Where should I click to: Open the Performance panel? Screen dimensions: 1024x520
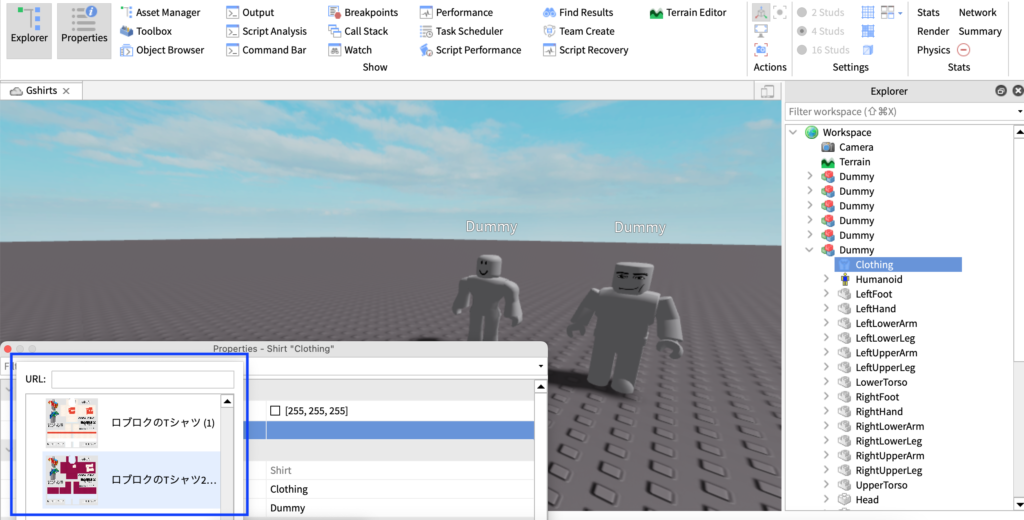(x=456, y=12)
